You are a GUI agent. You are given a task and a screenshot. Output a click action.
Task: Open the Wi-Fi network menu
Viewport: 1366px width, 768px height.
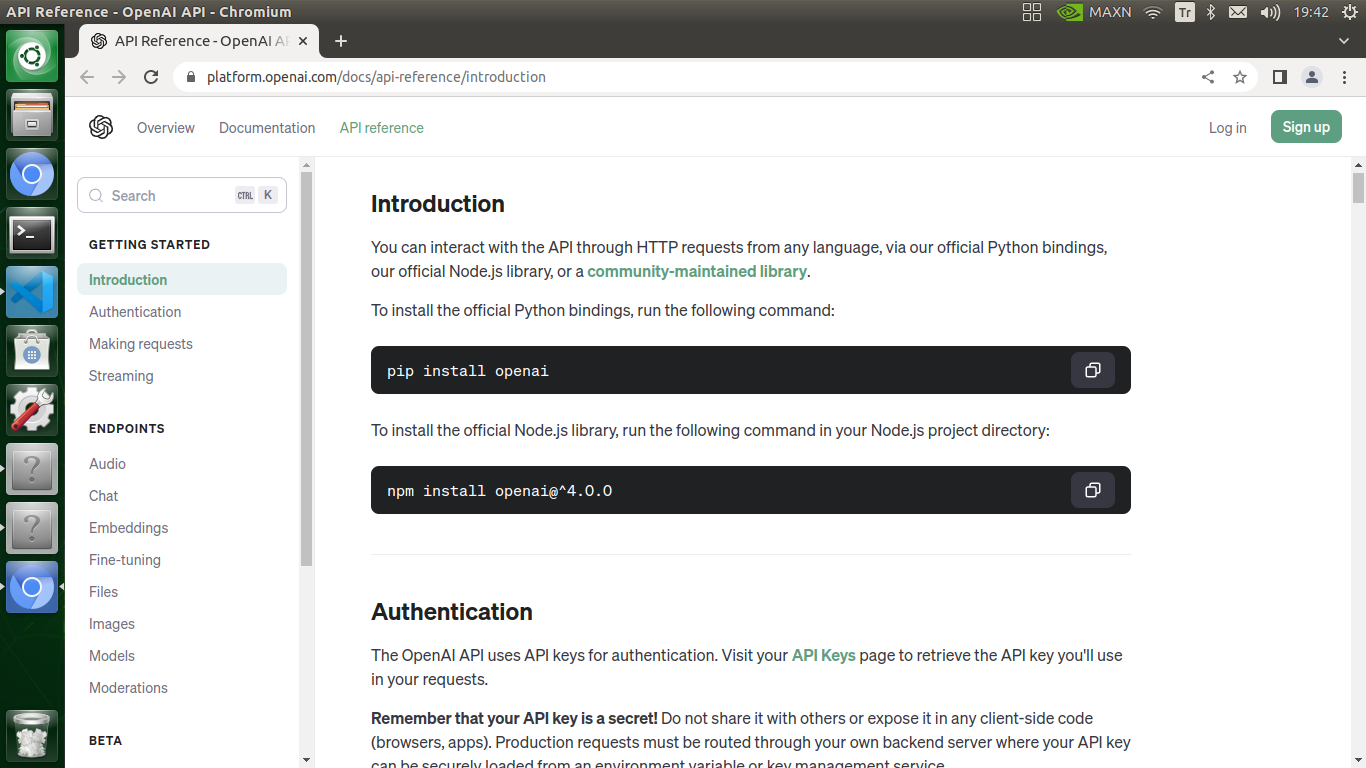pos(1153,12)
